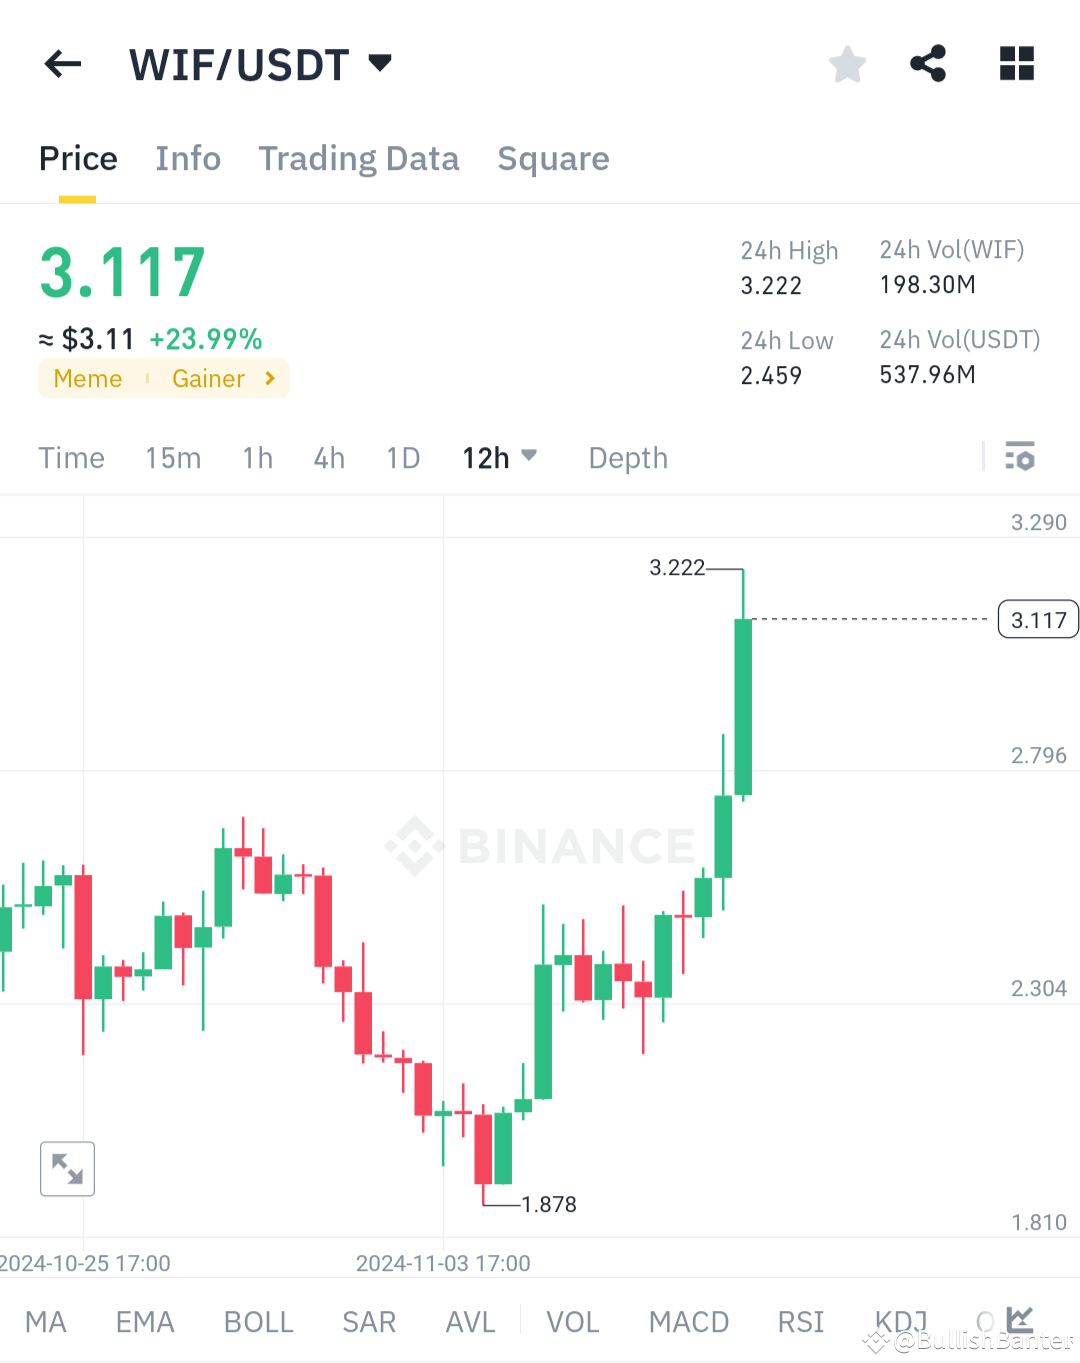Screen dimensions: 1080x1363
Task: Open the Gainer category chevron
Action: (268, 378)
